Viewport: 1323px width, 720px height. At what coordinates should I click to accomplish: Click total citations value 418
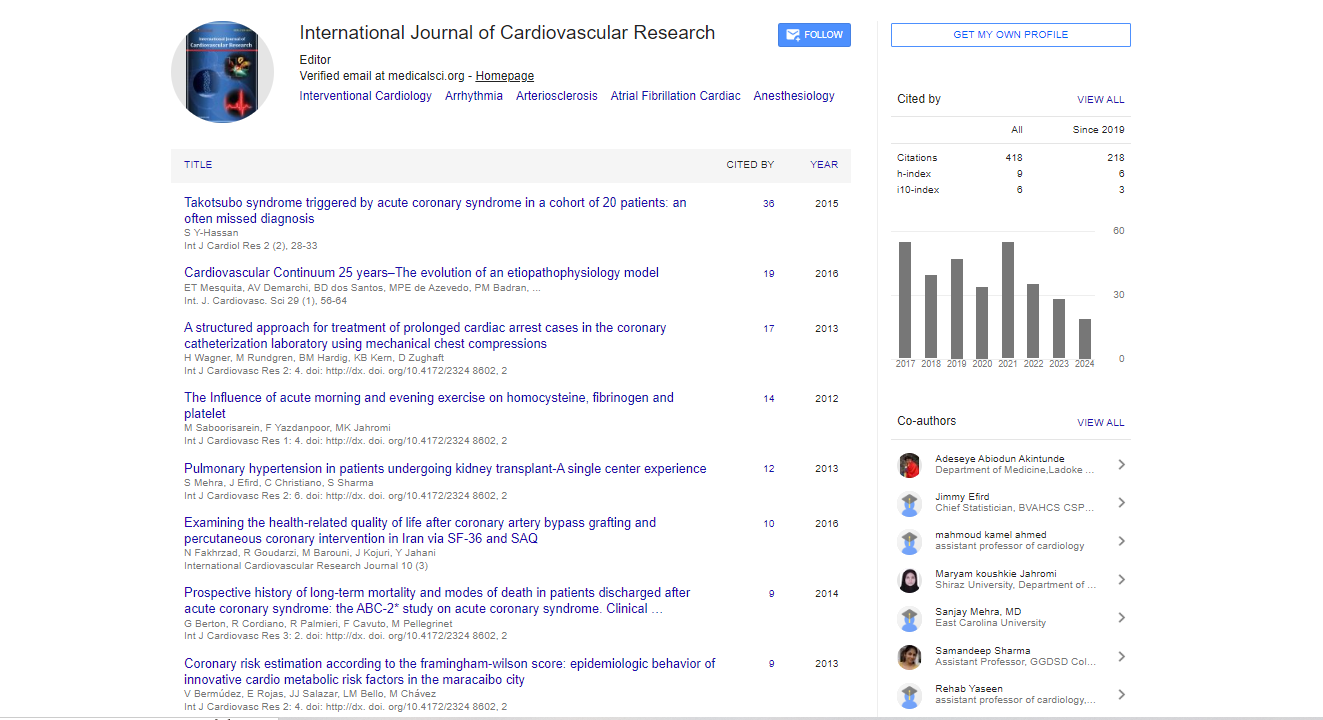coord(1014,158)
